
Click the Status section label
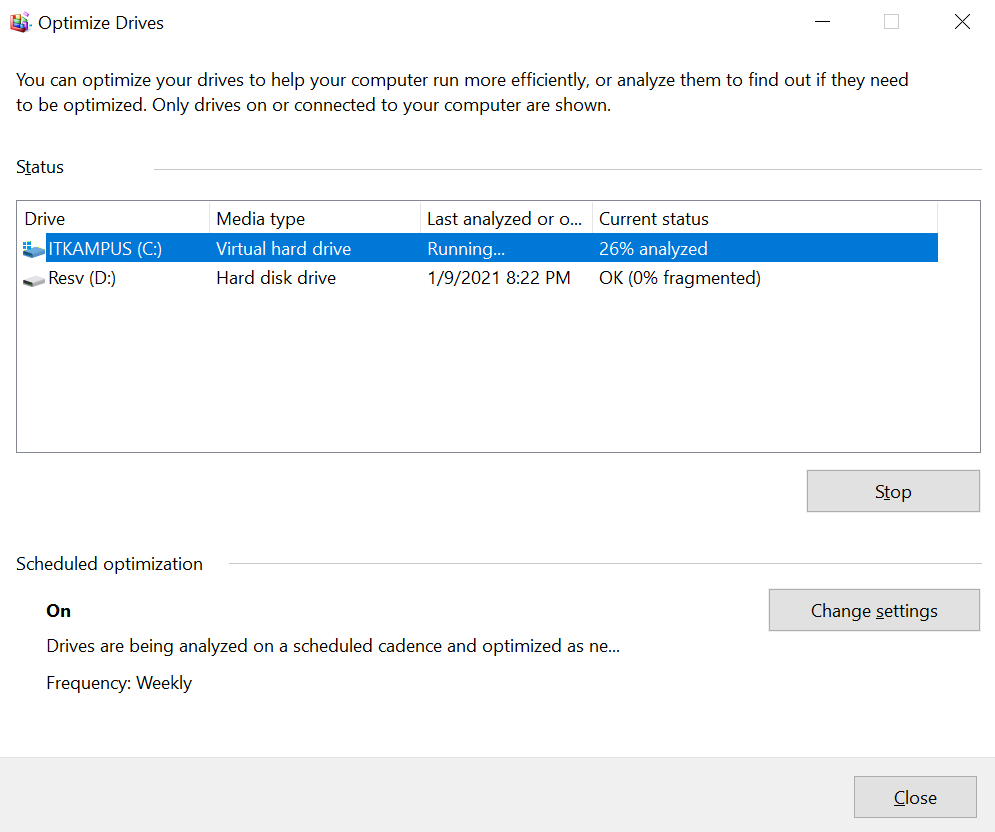(39, 167)
